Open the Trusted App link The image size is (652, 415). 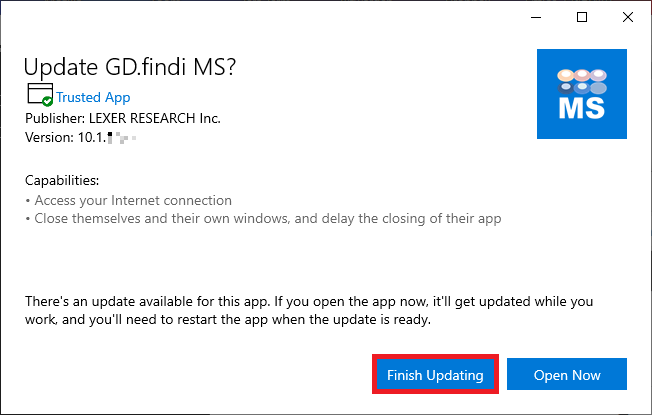(x=93, y=97)
